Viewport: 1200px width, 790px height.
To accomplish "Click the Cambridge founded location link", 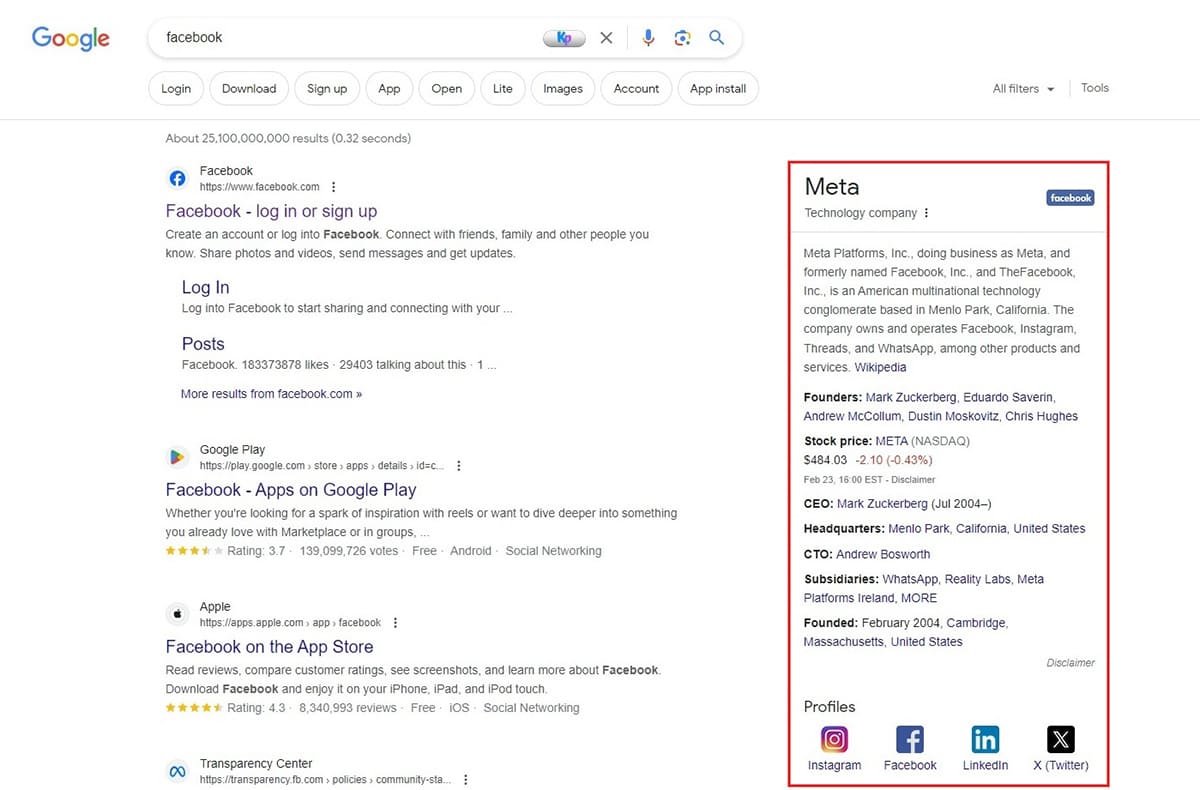I will pos(976,623).
